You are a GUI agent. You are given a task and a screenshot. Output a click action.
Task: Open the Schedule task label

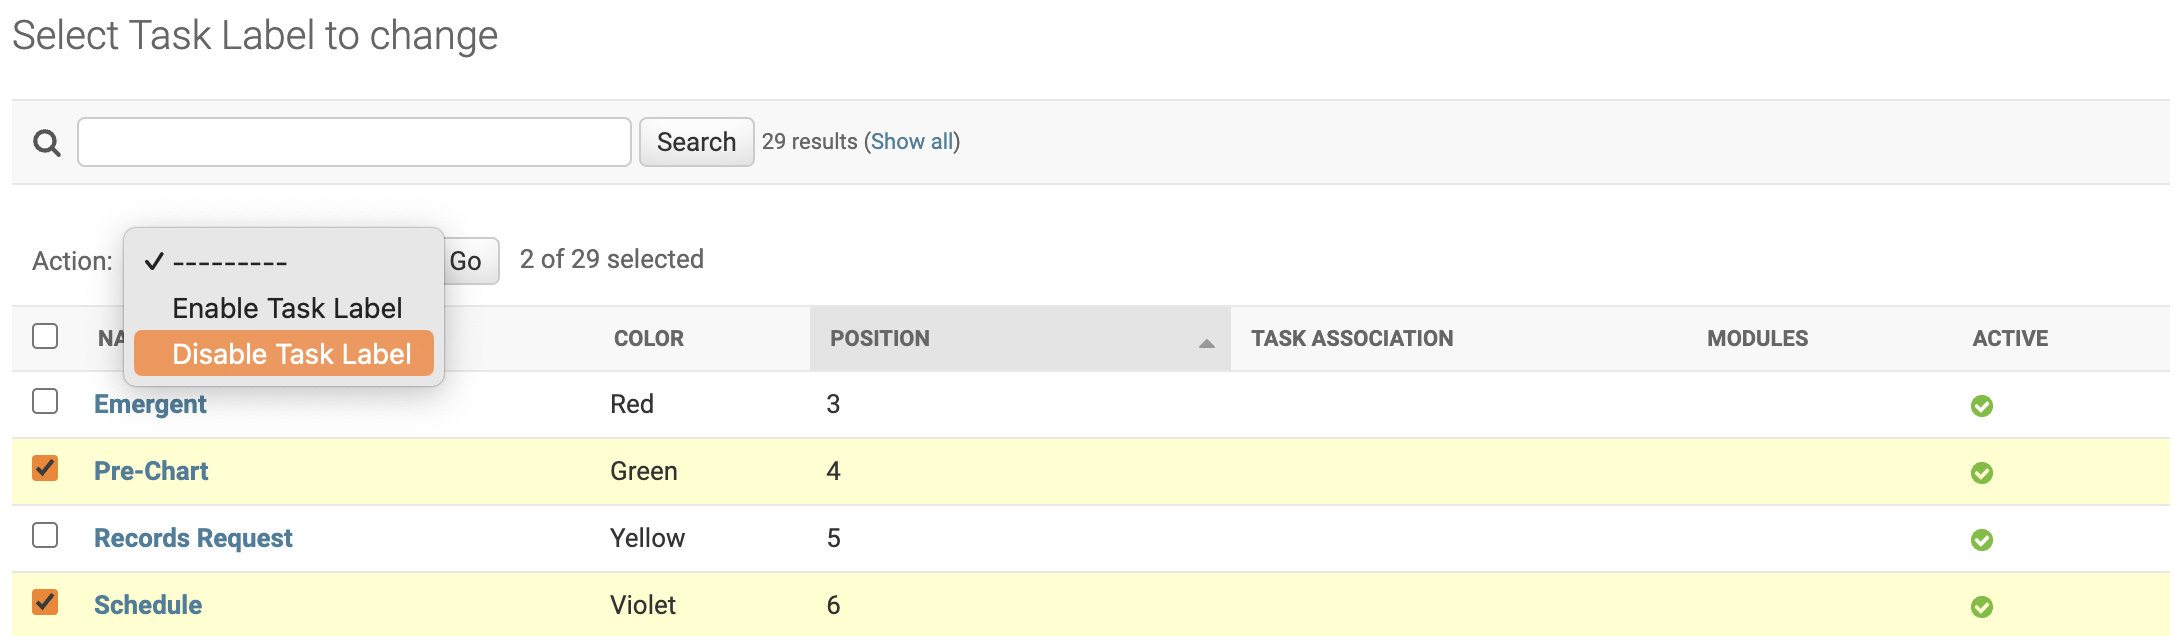[x=148, y=605]
